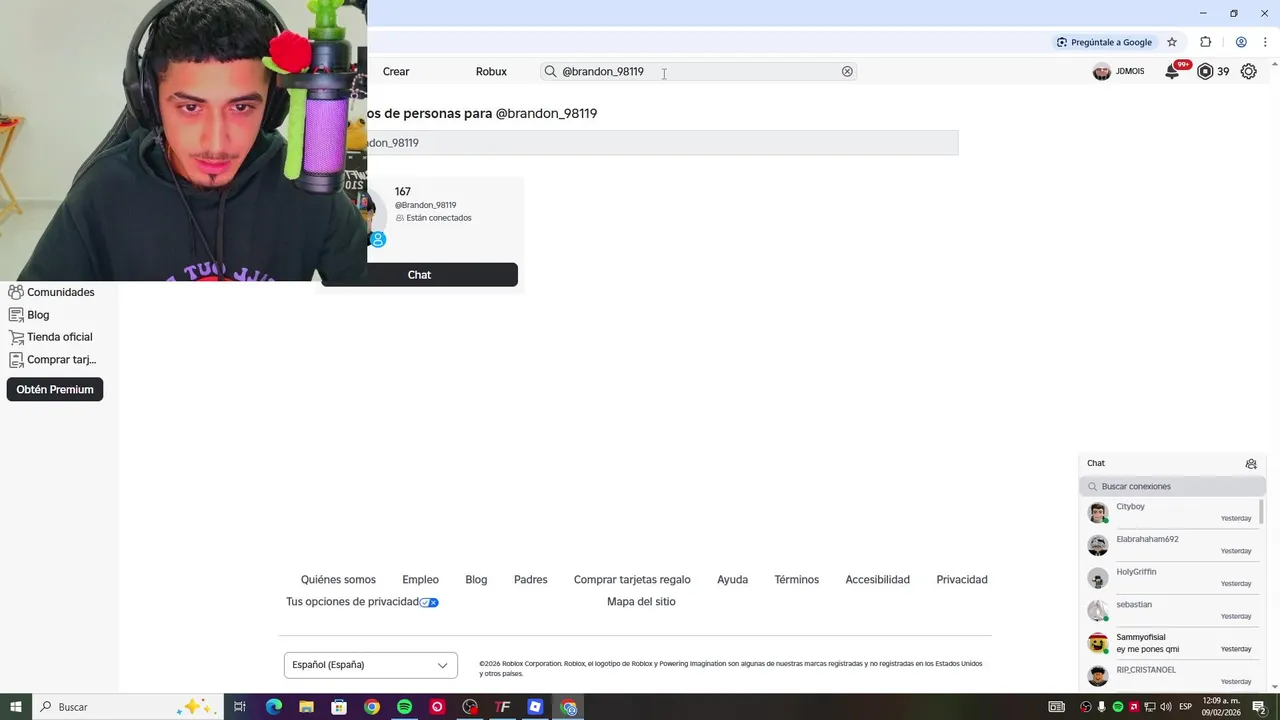Image resolution: width=1280 pixels, height=720 pixels.
Task: Click Pregúntale a Google button
Action: pos(1104,42)
